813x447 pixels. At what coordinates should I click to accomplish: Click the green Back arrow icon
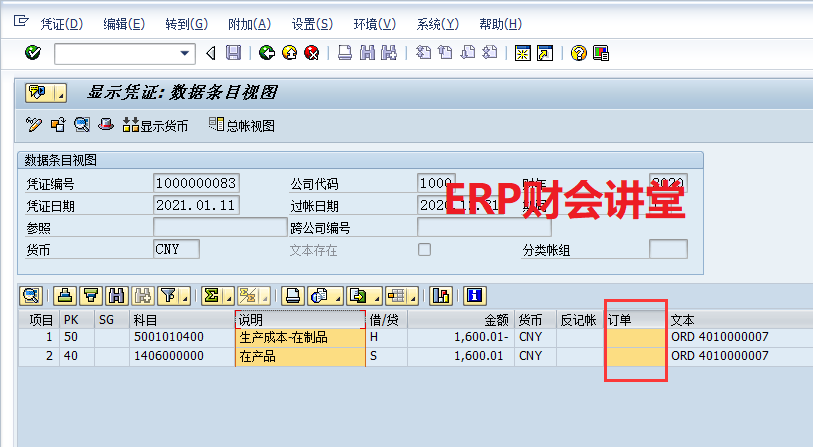(266, 53)
